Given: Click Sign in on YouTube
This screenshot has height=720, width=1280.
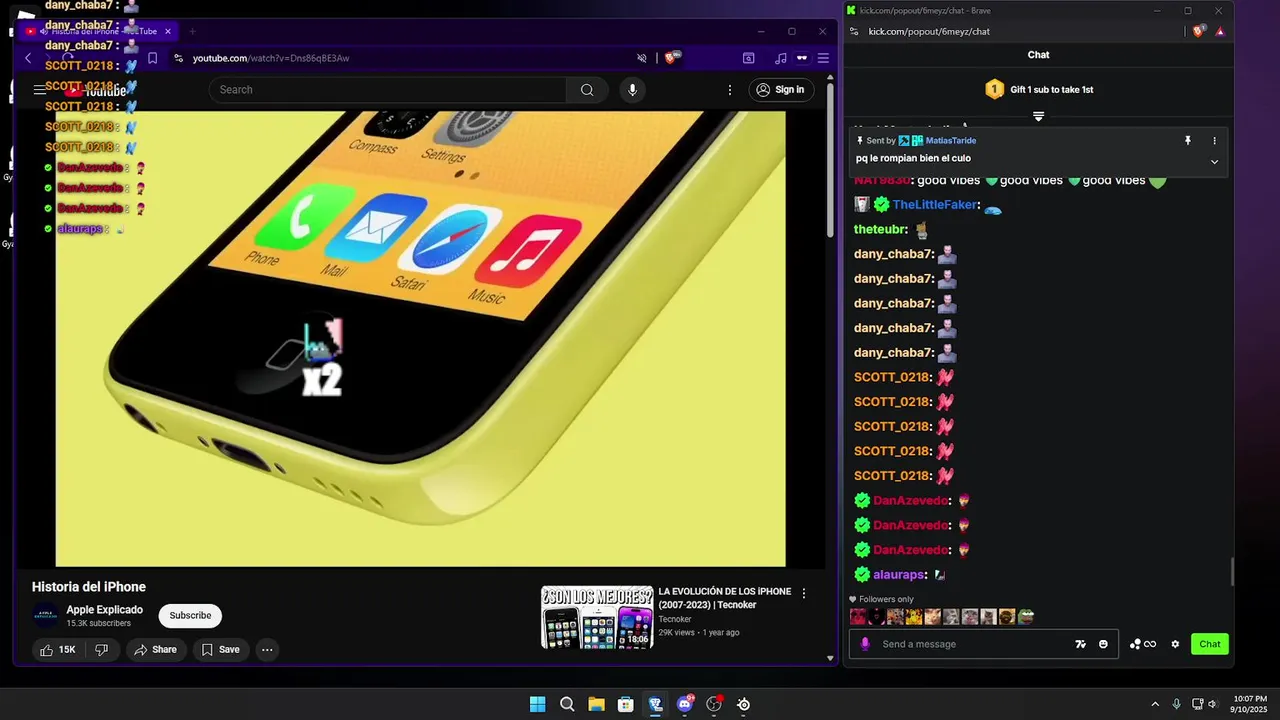Looking at the screenshot, I should click(781, 90).
